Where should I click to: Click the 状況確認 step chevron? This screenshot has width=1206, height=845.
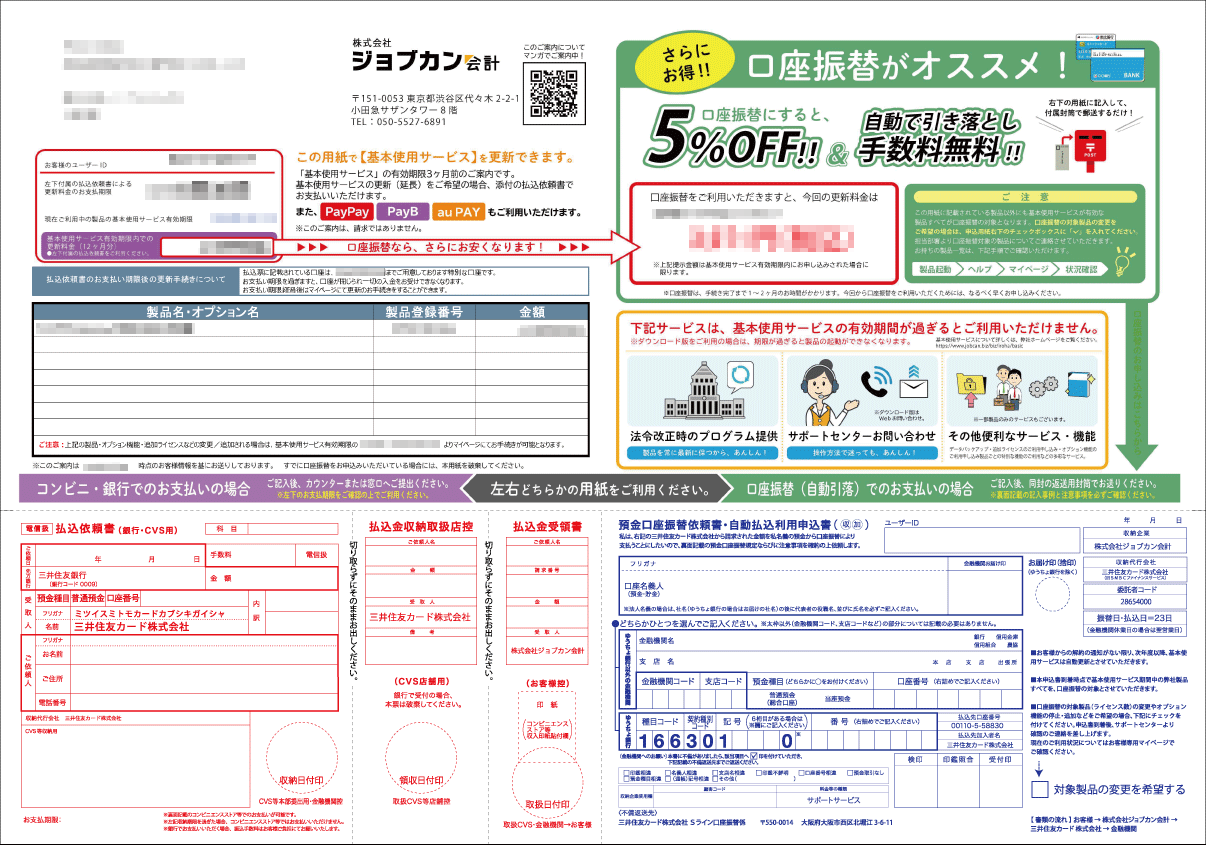tap(1079, 270)
